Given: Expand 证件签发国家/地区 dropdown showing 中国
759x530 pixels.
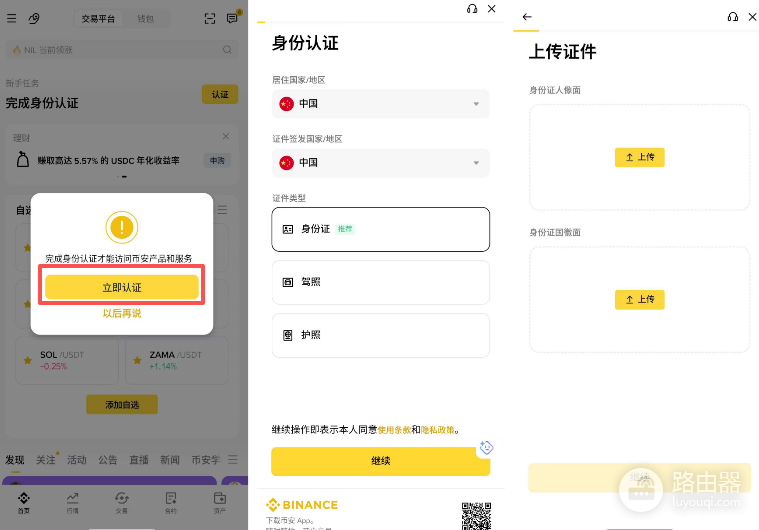Looking at the screenshot, I should click(380, 163).
